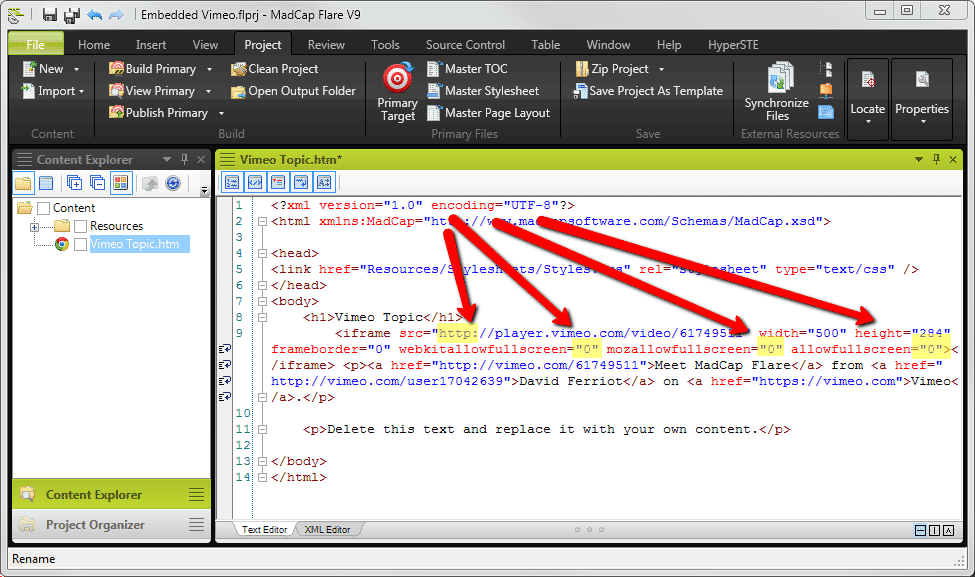Click the Content Explorer accordion menu icon

tap(196, 495)
